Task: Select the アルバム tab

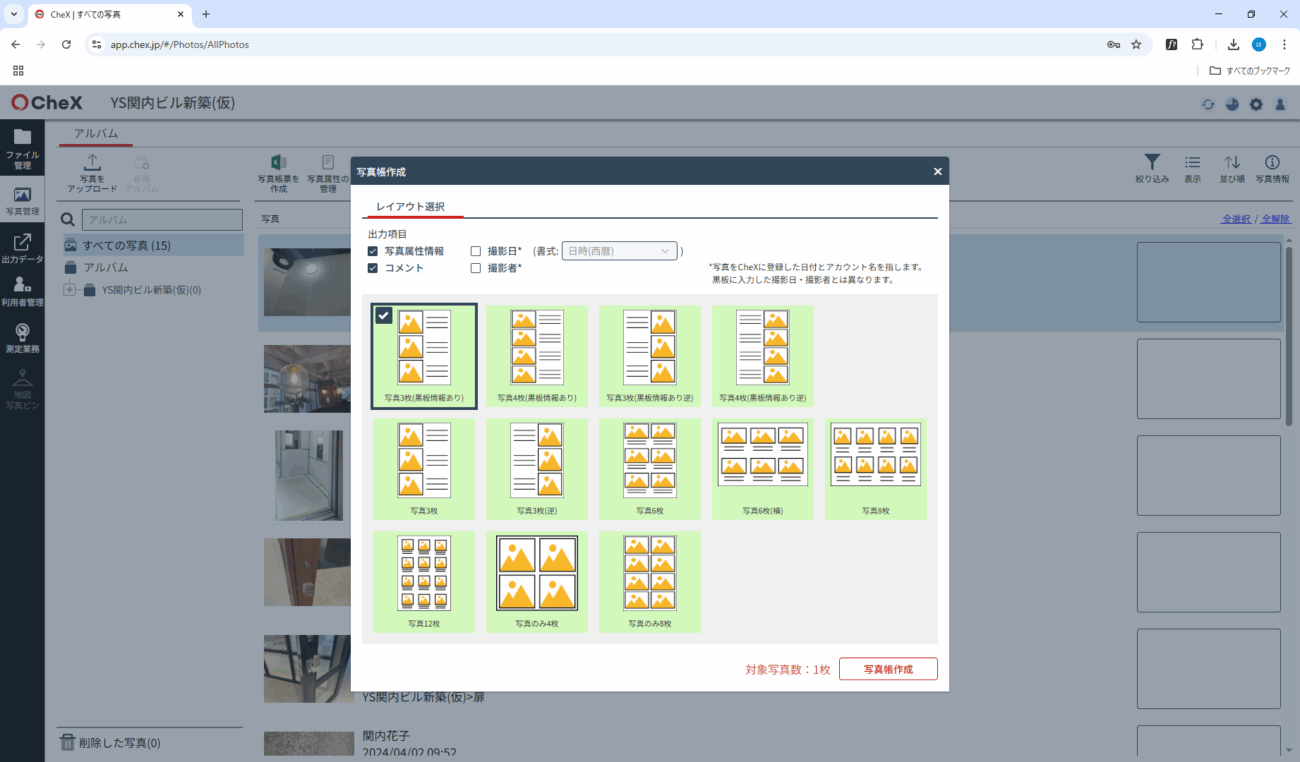Action: (x=96, y=134)
